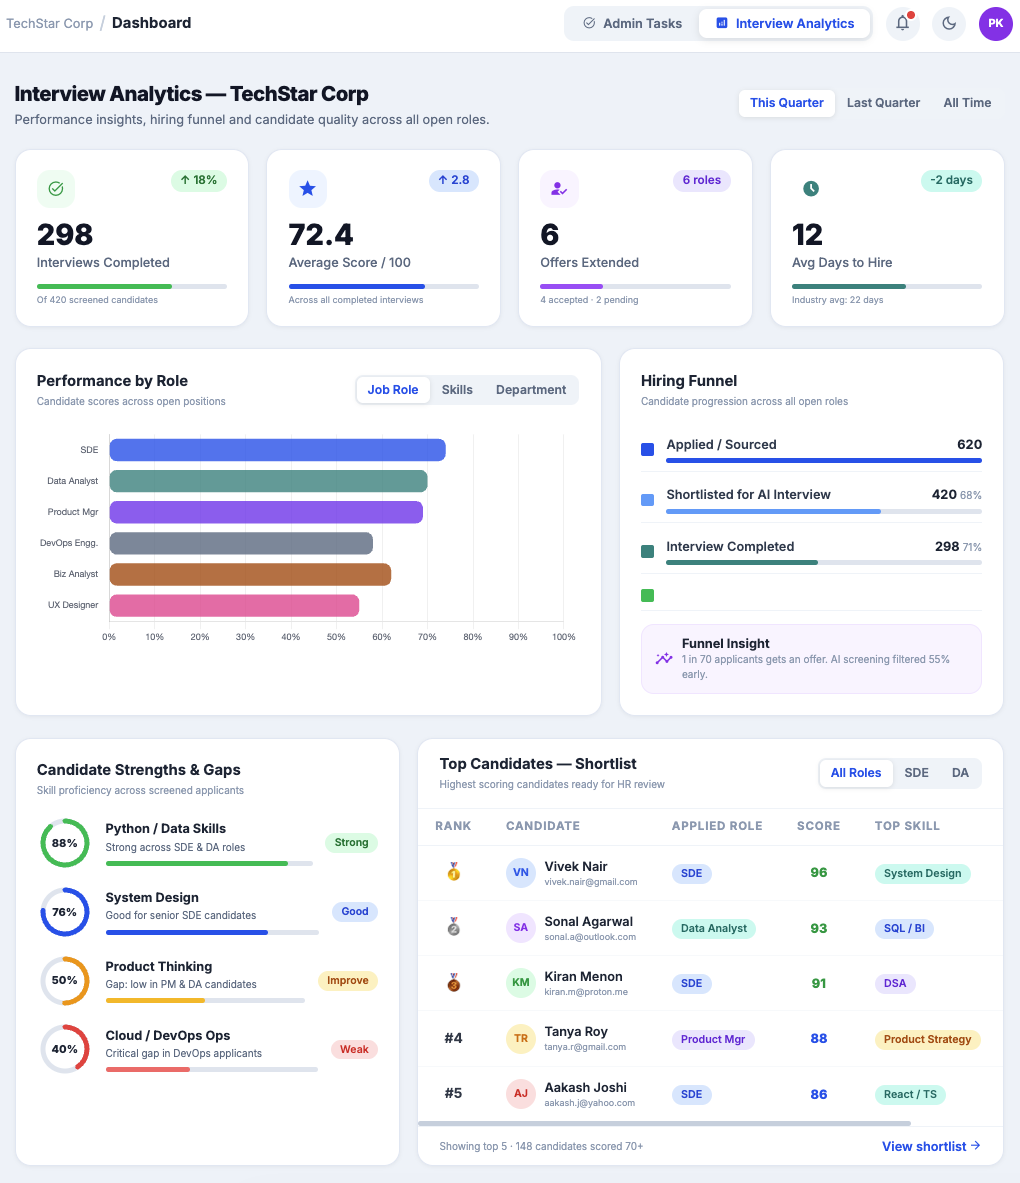Click the Biz Analyst brown bar

click(x=250, y=574)
